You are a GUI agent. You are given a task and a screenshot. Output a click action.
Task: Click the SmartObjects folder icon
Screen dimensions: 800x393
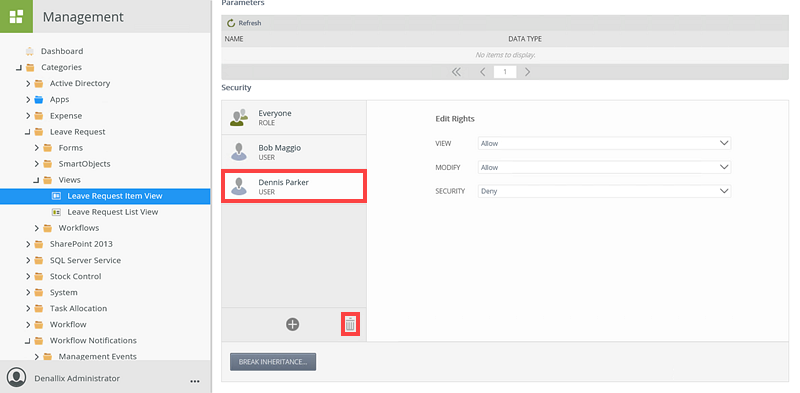tap(47, 164)
